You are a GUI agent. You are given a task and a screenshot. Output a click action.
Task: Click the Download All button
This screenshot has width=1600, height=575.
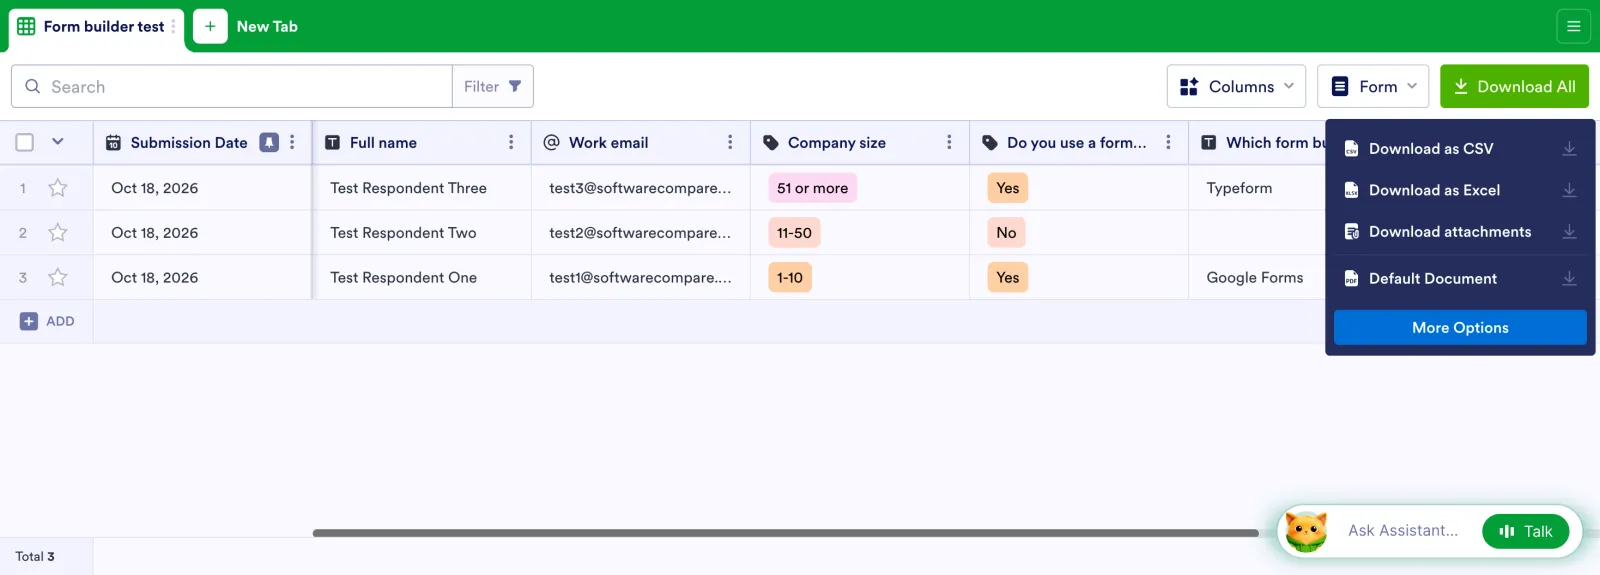coord(1514,87)
